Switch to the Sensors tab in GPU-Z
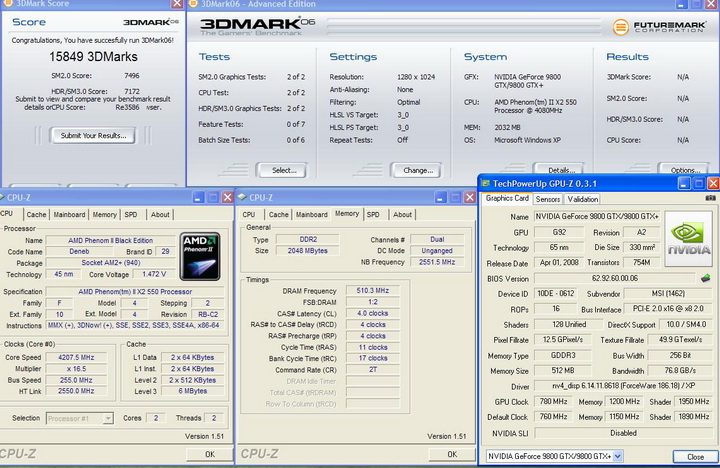Screen dimensions: 720x468 click(548, 199)
